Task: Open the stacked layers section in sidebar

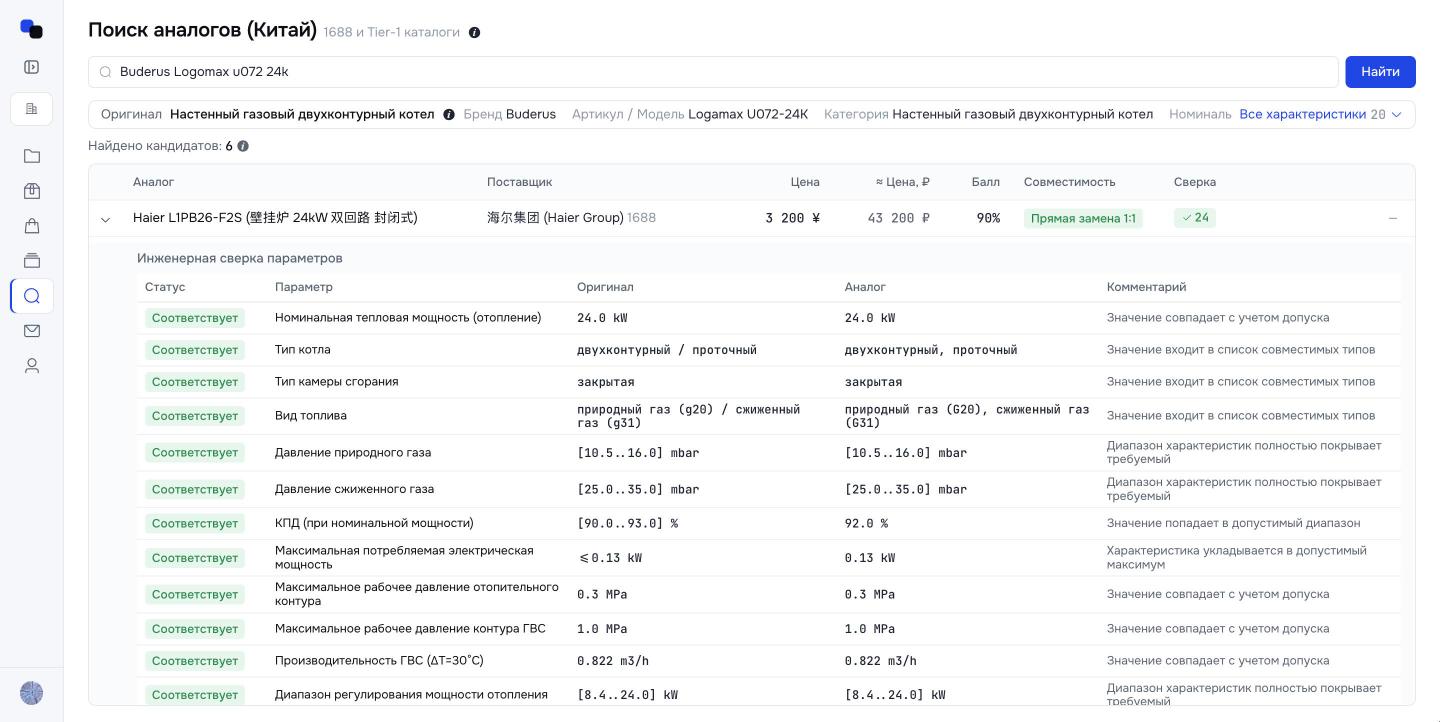Action: (31, 261)
